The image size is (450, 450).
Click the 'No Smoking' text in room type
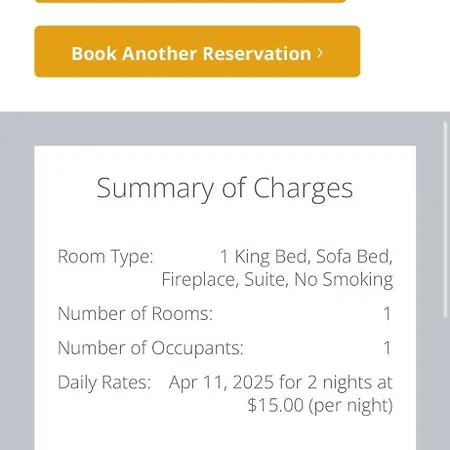344,279
